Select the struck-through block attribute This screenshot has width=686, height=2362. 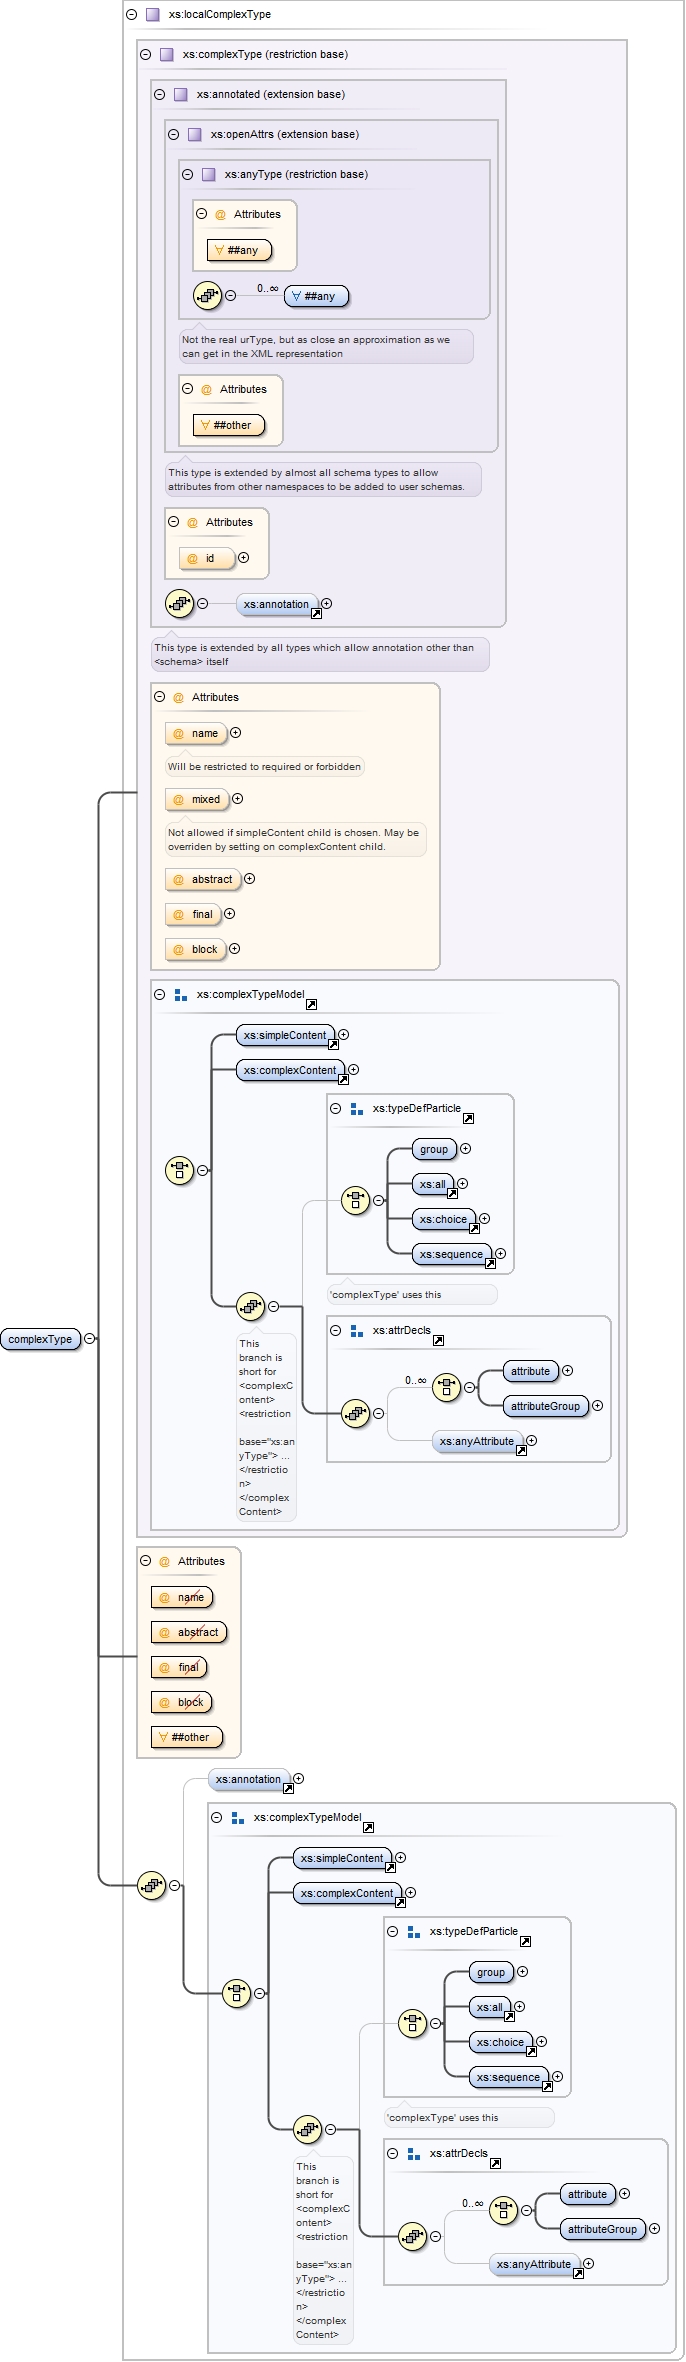pos(181,1703)
